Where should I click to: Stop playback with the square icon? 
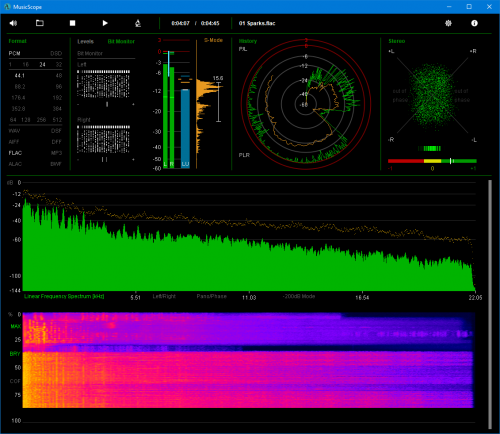point(72,23)
